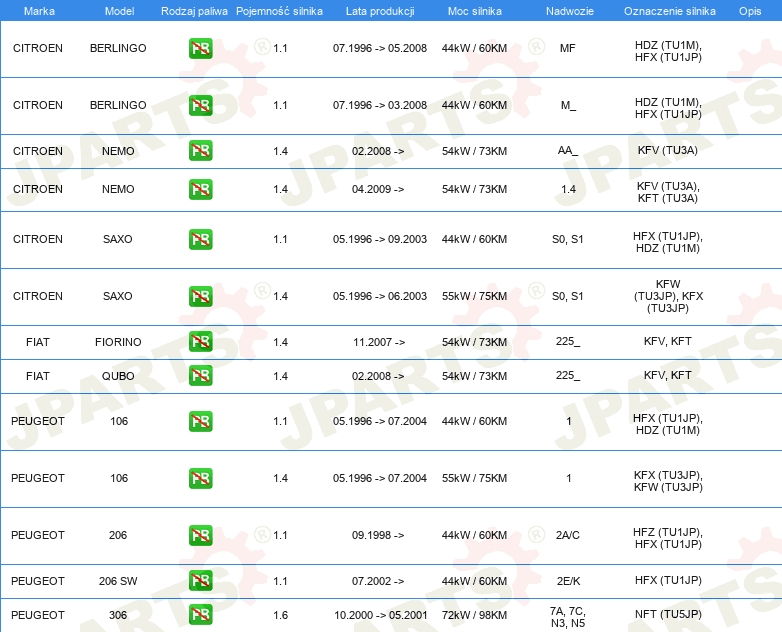This screenshot has width=782, height=632.
Task: Click the petrol icon in the Nemo 04.2009 row
Action: [200, 189]
